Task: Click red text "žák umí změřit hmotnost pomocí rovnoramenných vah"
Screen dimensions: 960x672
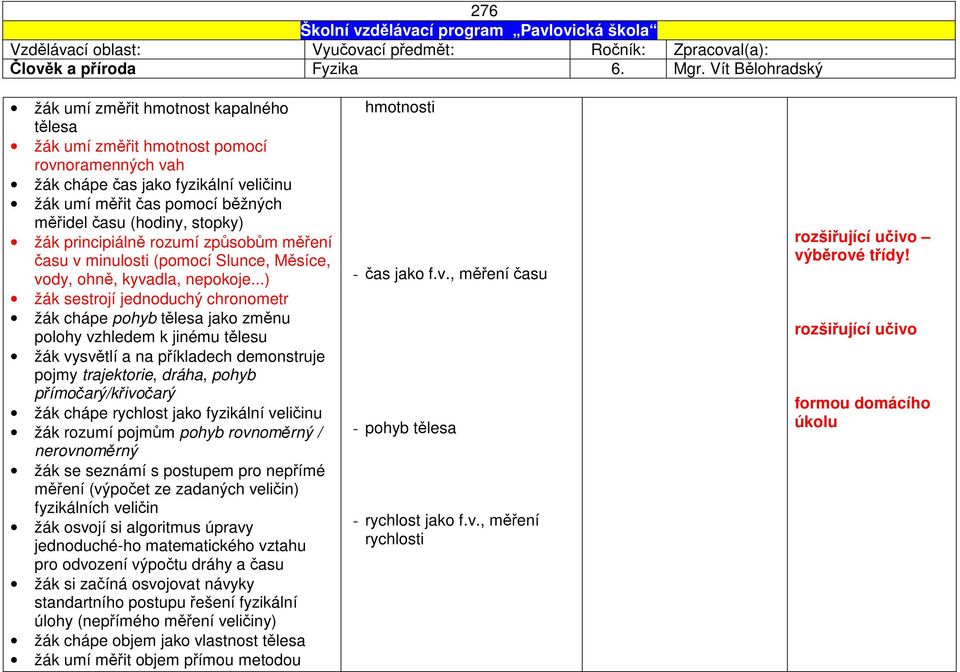Action: (151, 155)
